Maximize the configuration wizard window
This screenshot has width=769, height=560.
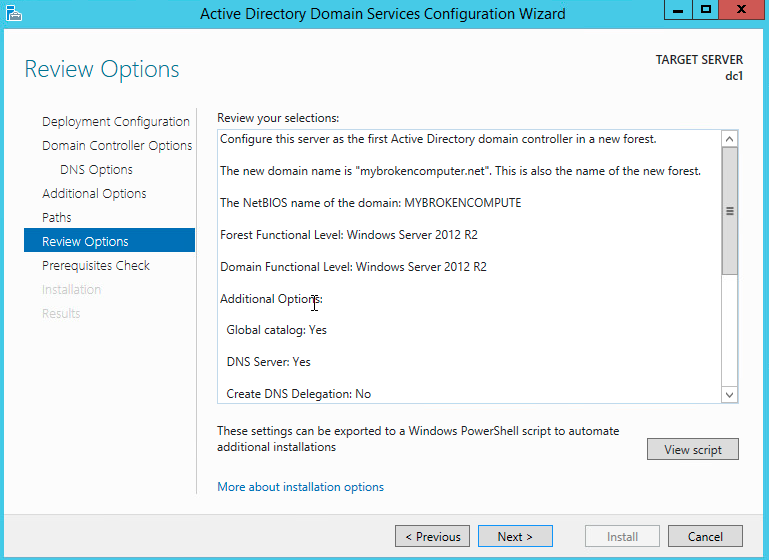coord(706,10)
